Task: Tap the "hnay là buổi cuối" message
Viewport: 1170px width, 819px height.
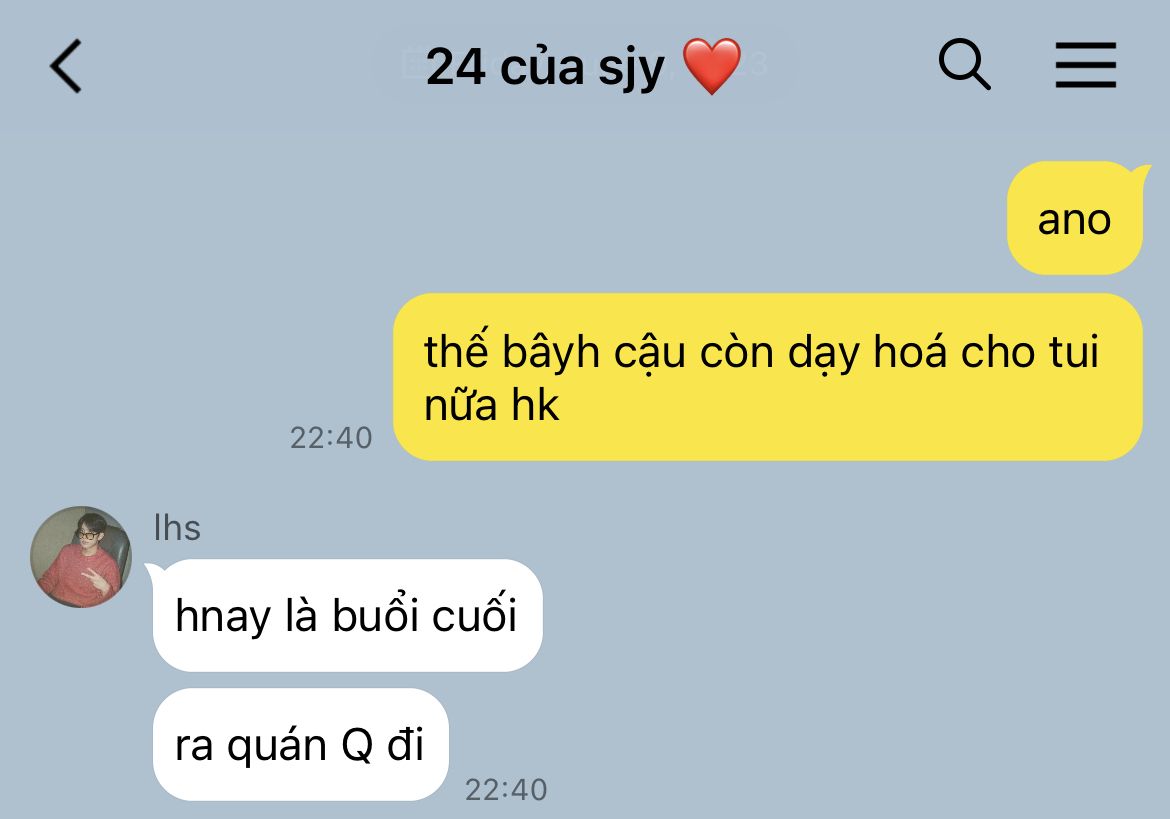Action: 347,615
